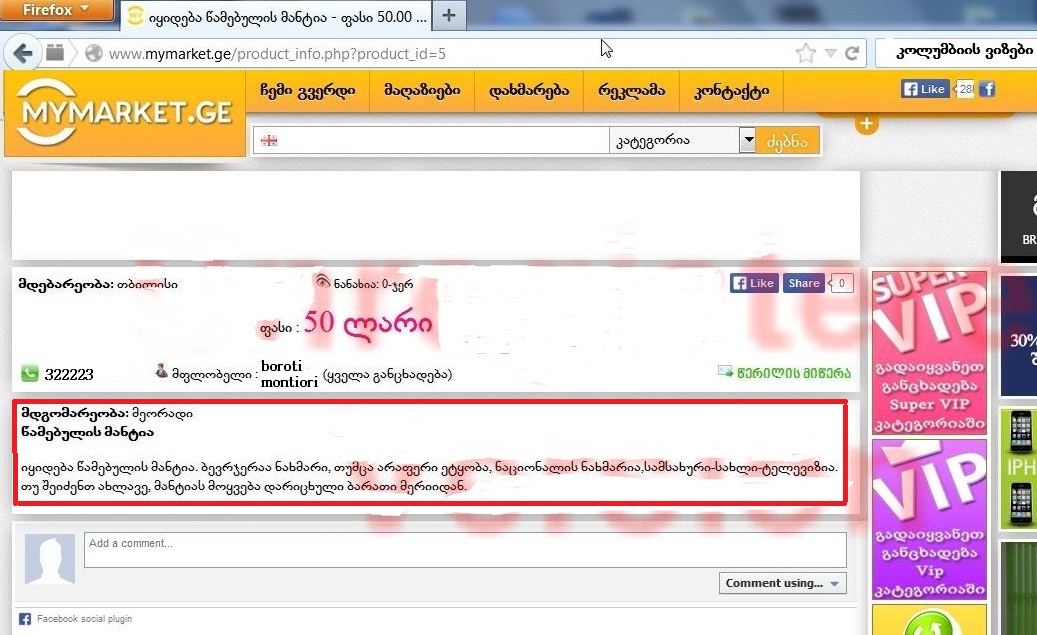
Task: Open a new tab with plus button
Action: click(x=448, y=15)
